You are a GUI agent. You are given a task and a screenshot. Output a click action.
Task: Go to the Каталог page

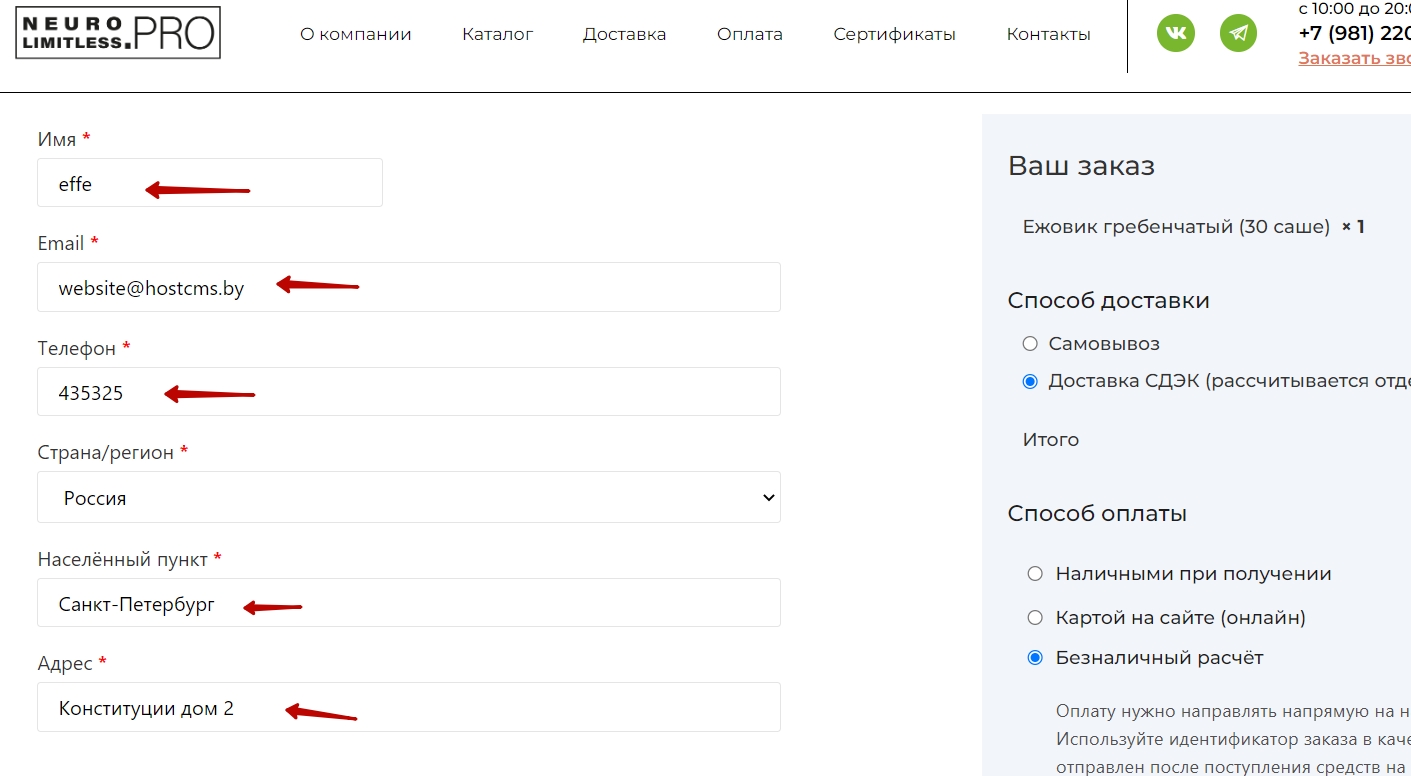point(497,34)
